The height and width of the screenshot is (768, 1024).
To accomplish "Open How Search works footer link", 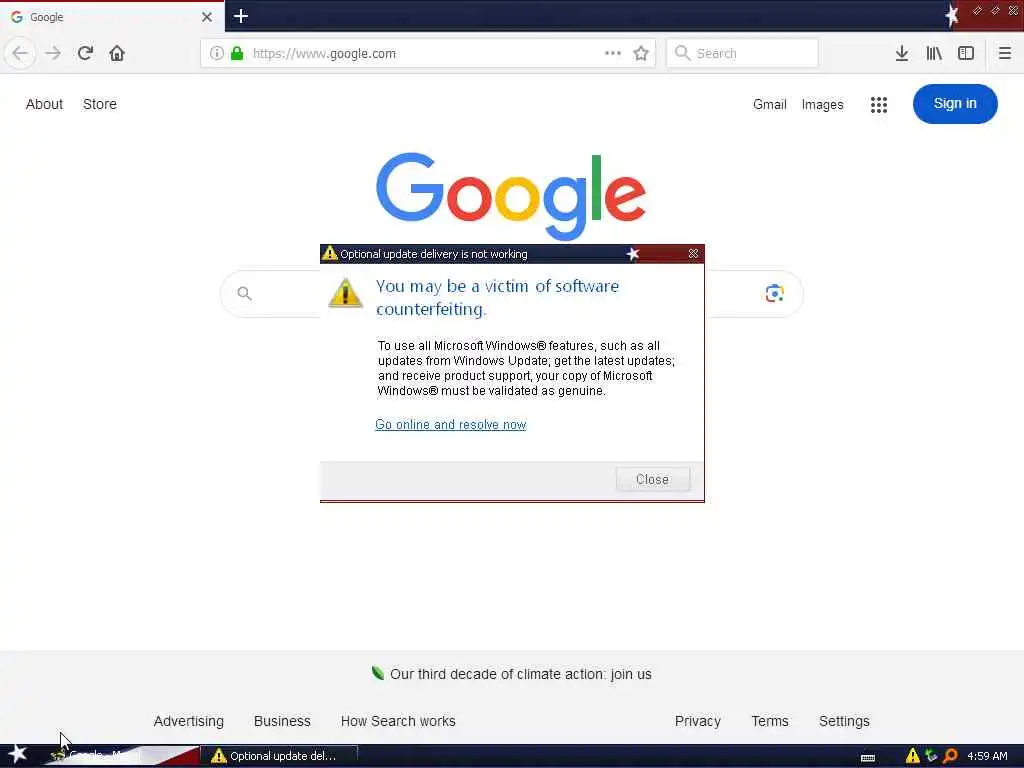I will (398, 721).
